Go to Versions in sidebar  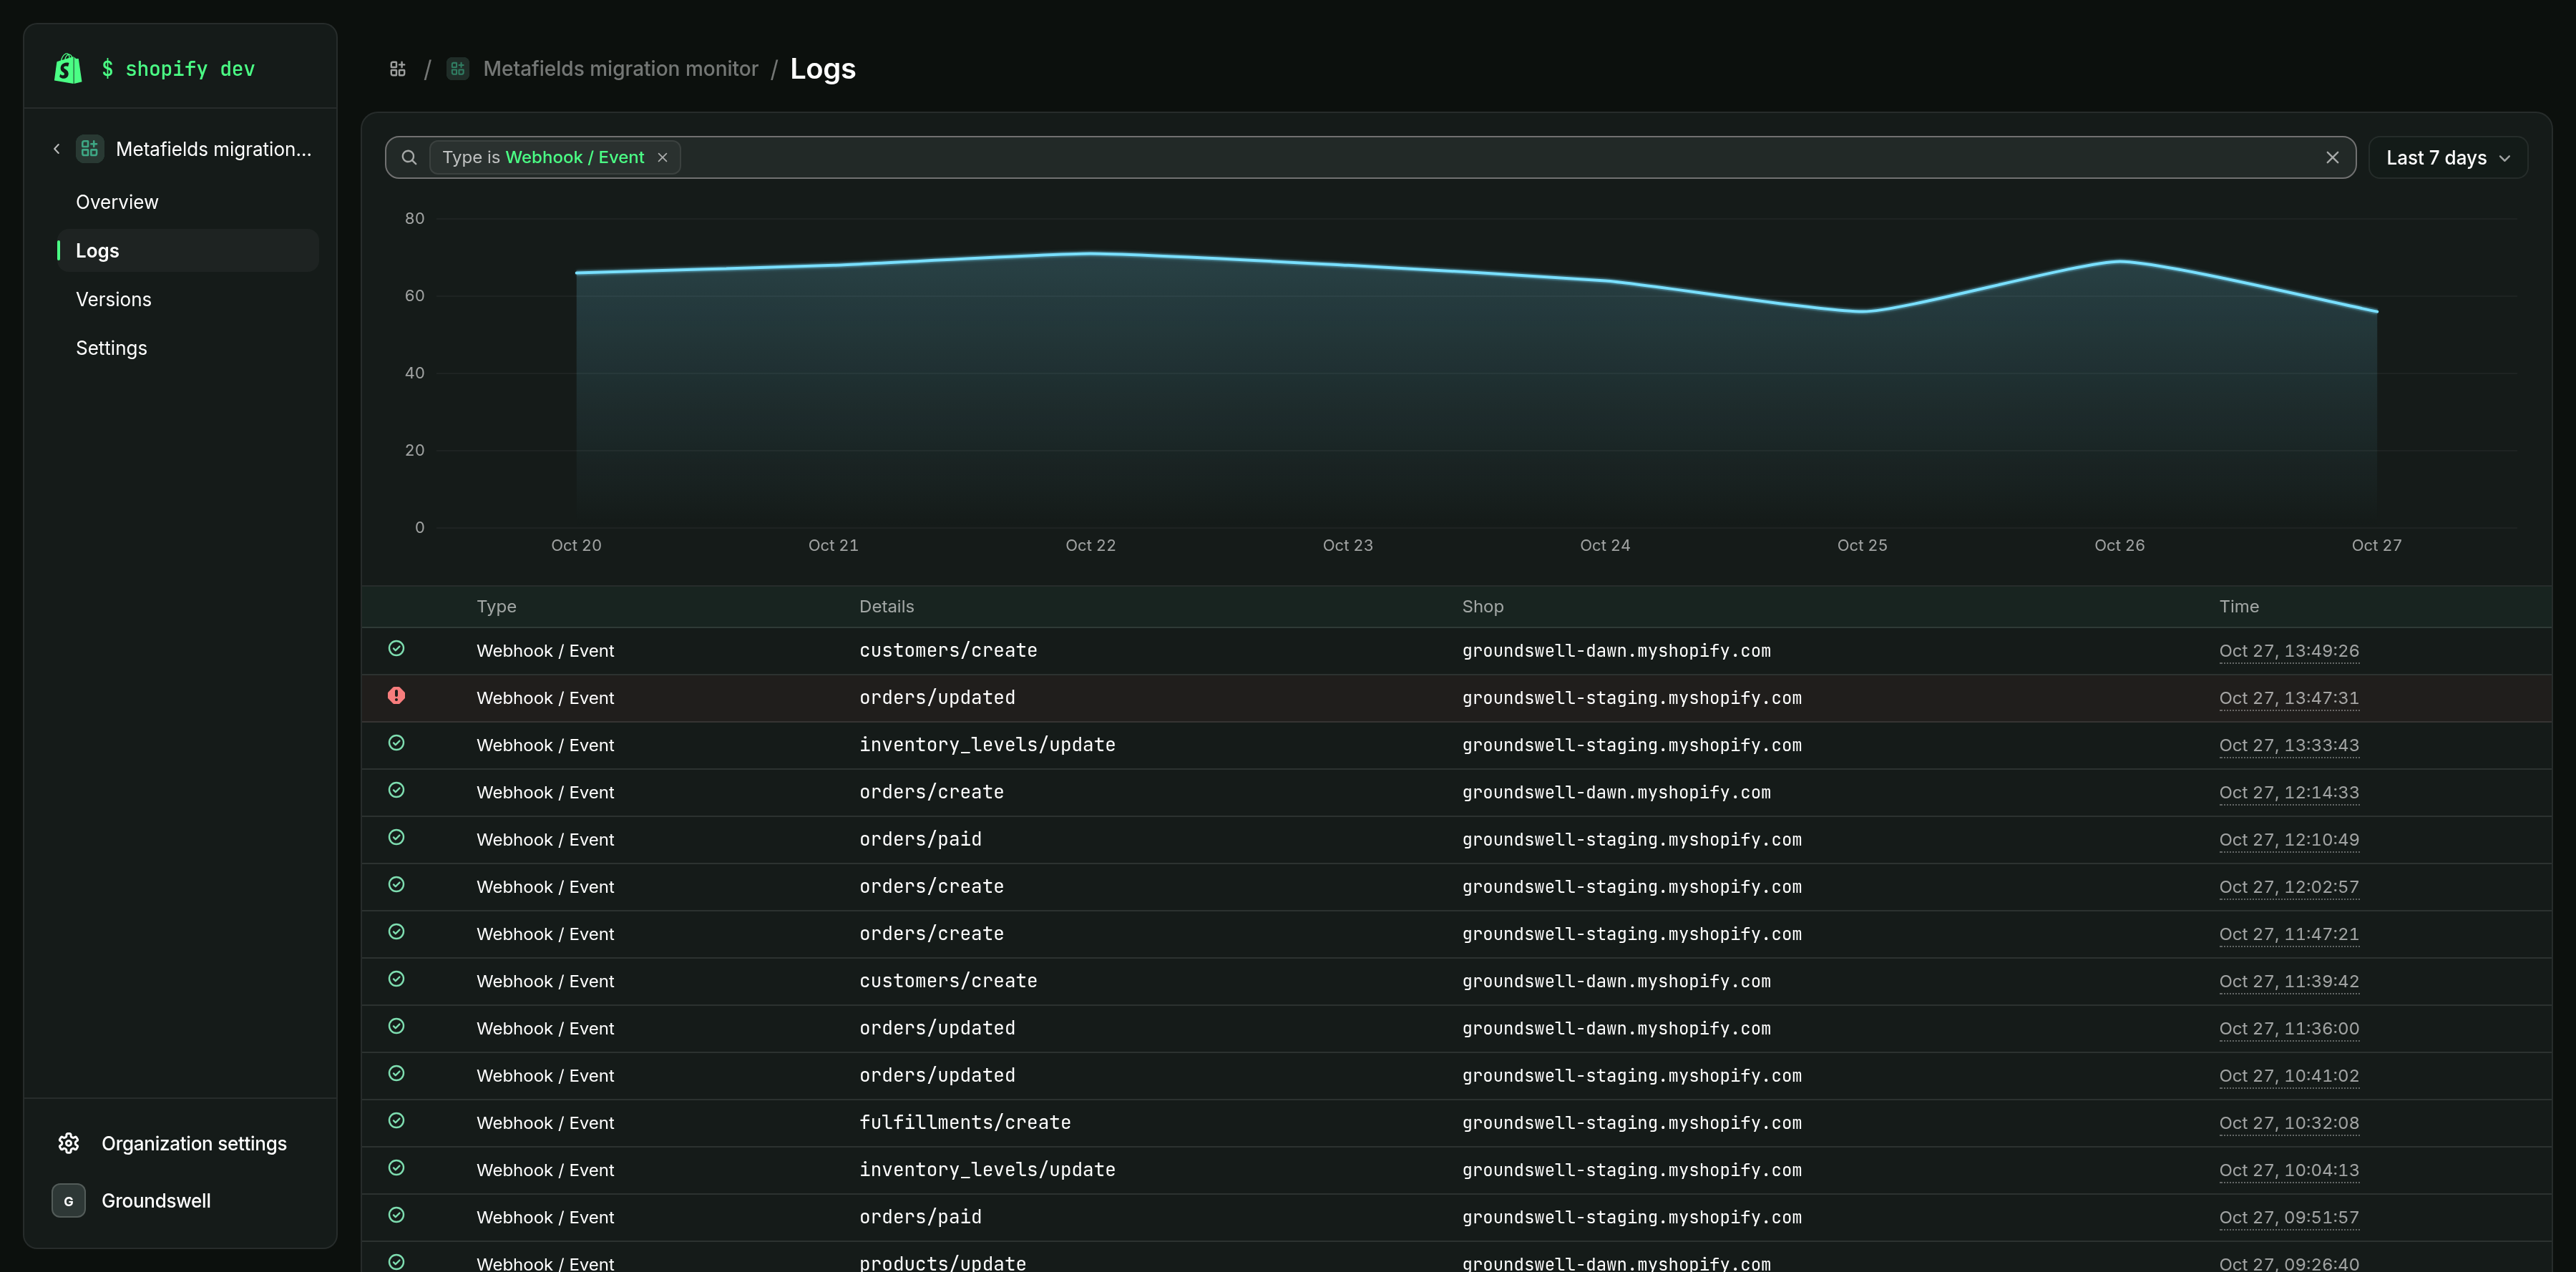(x=114, y=299)
